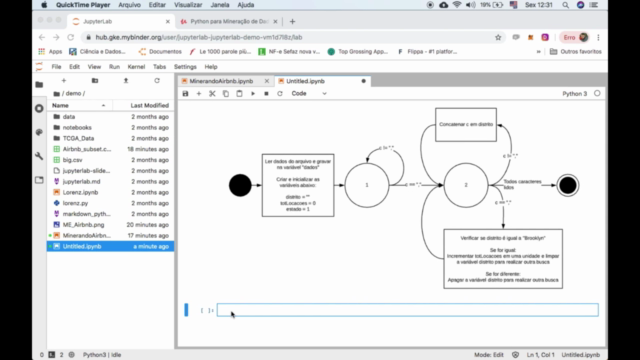This screenshot has height=360, width=640.
Task: Interrupt the kernel with stop icon
Action: [x=266, y=93]
